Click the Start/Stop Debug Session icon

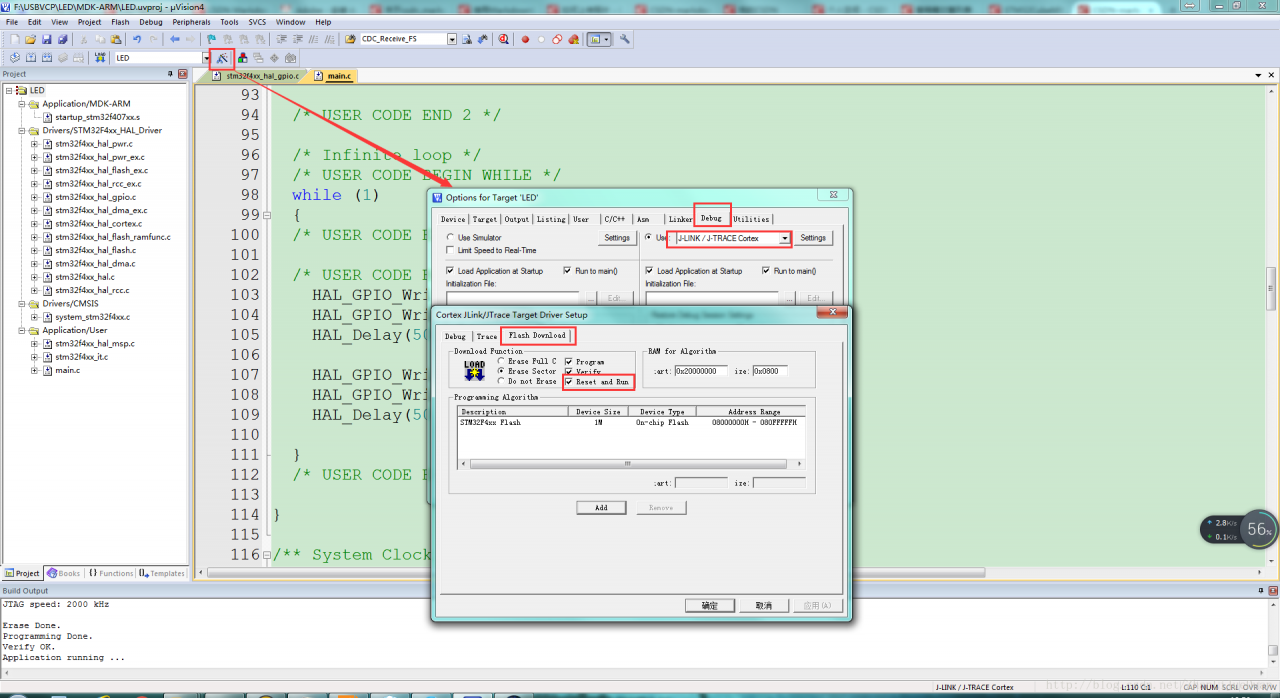point(503,39)
